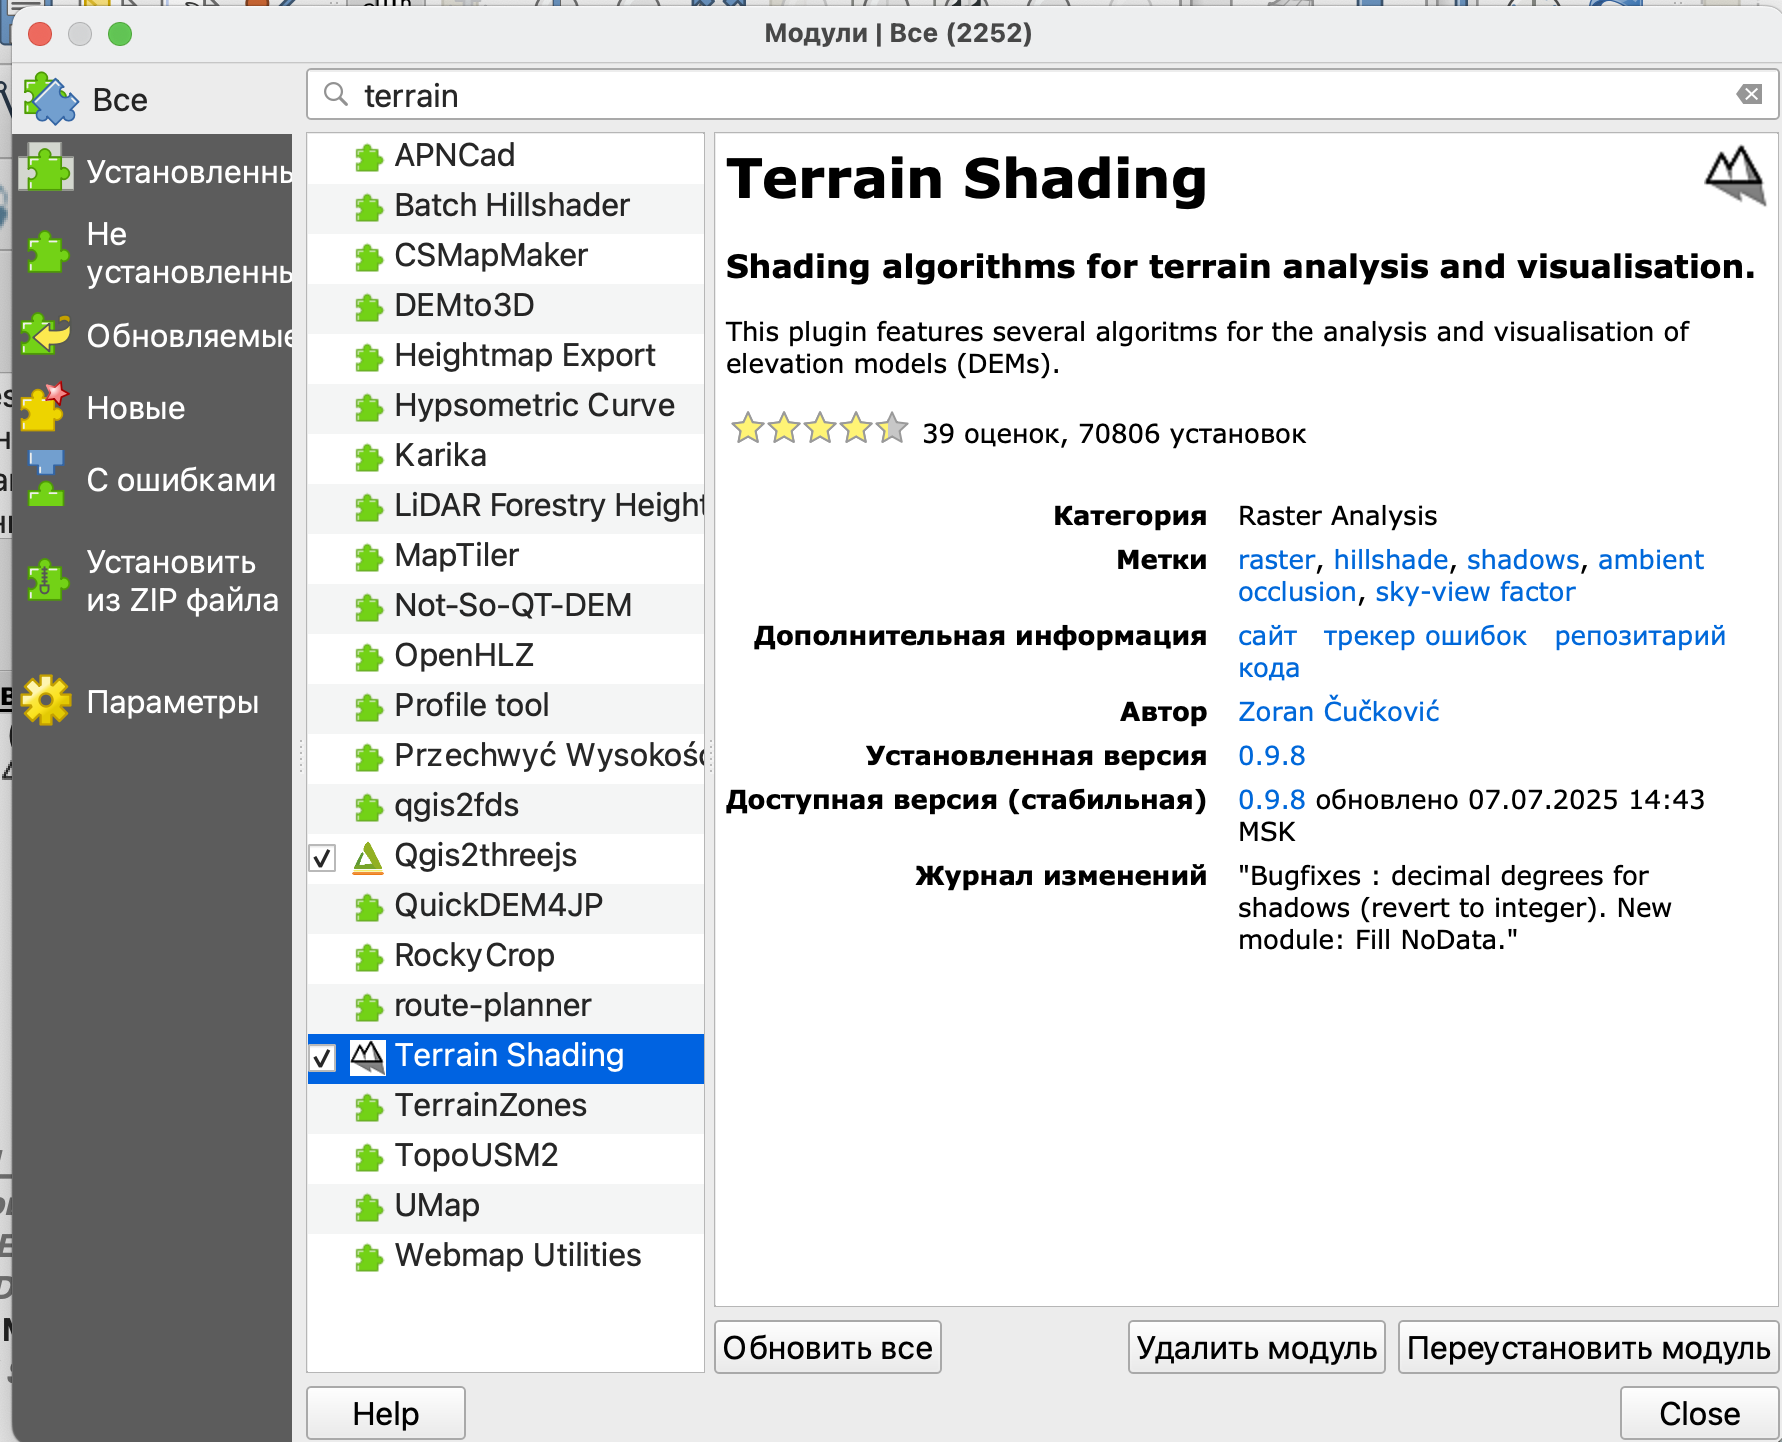Click the puzzle icon beside Все

point(50,99)
